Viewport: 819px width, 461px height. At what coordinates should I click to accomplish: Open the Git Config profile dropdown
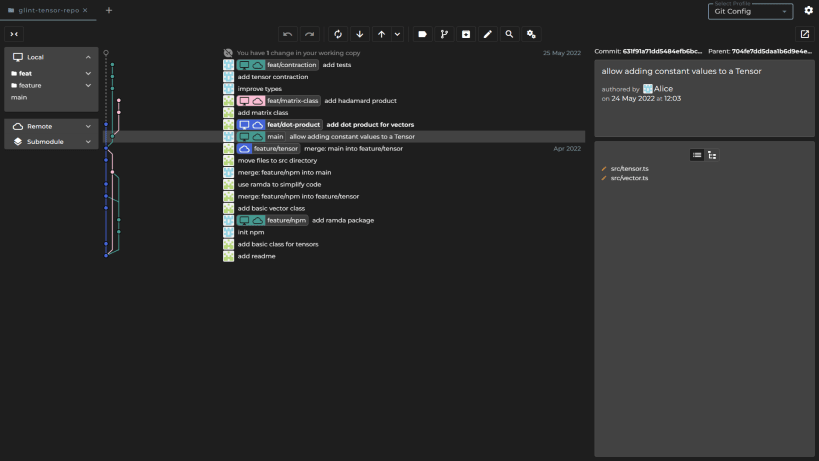(x=750, y=11)
